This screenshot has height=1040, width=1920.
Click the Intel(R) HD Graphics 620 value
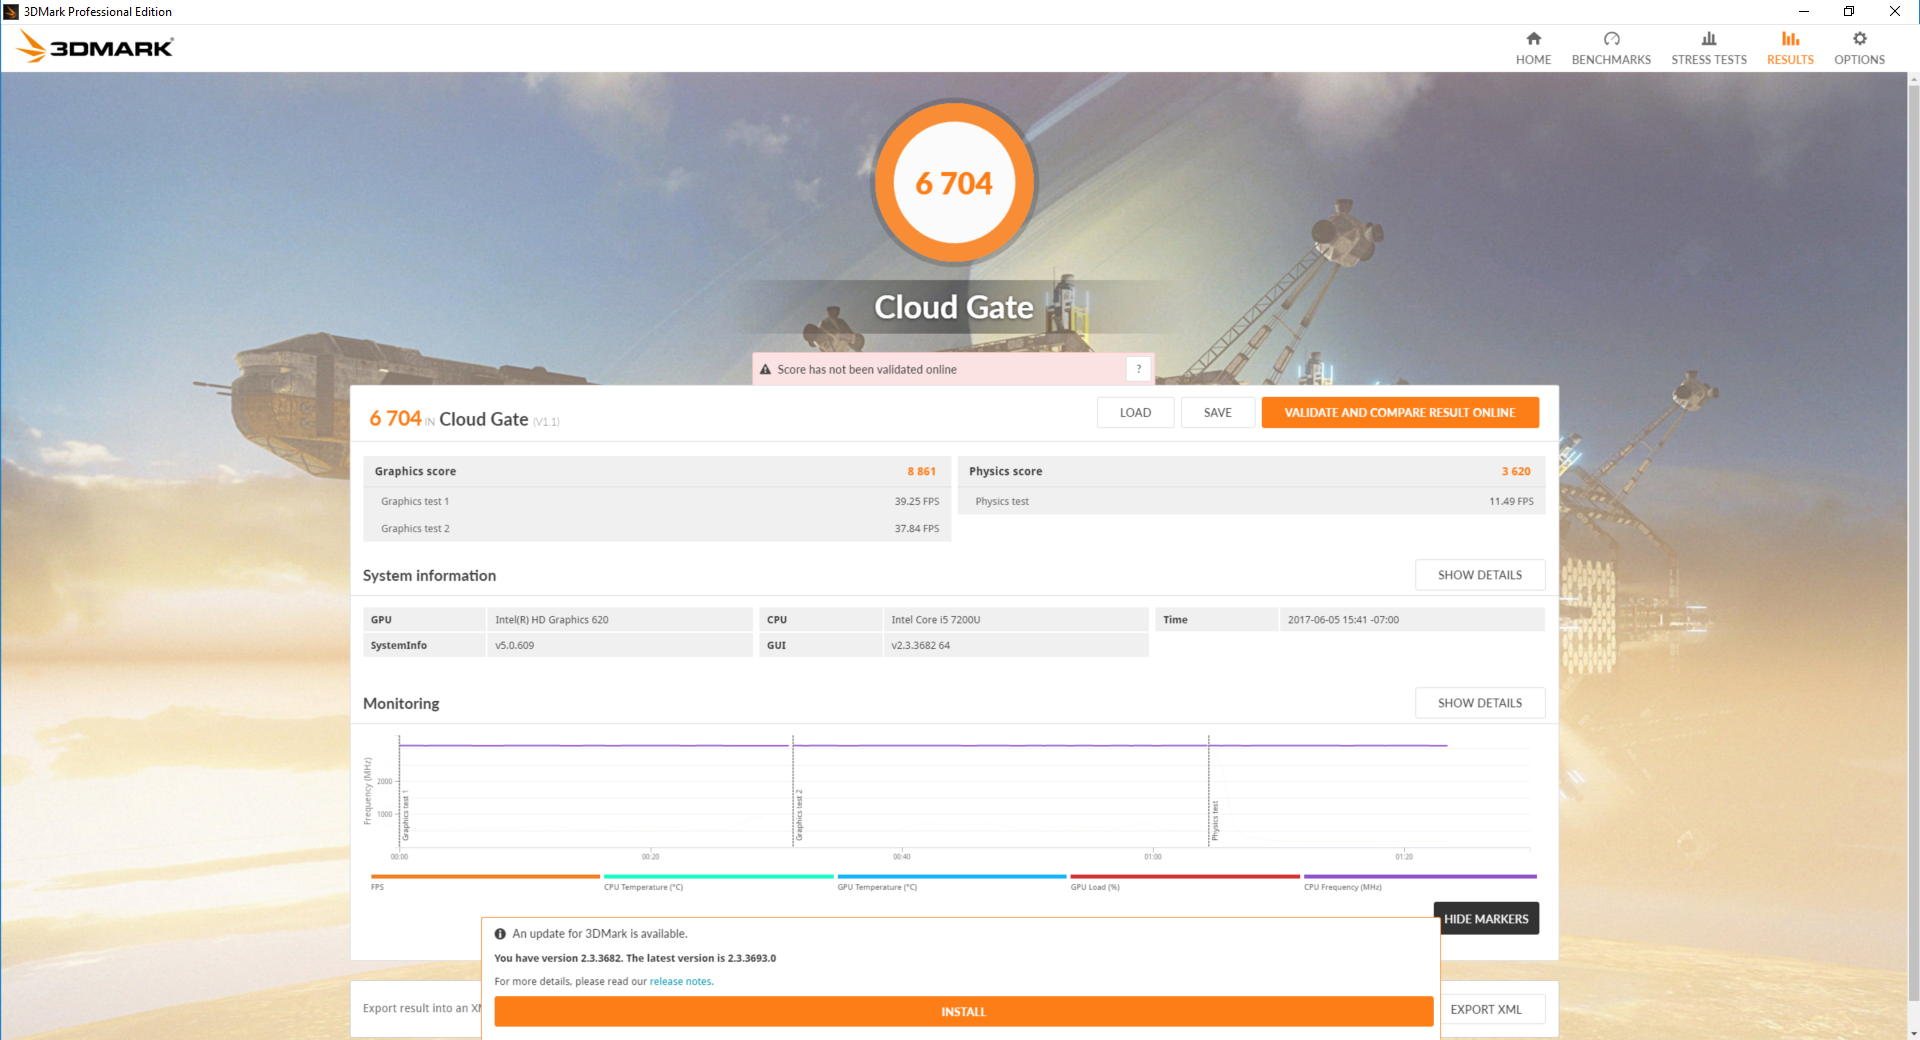[552, 620]
